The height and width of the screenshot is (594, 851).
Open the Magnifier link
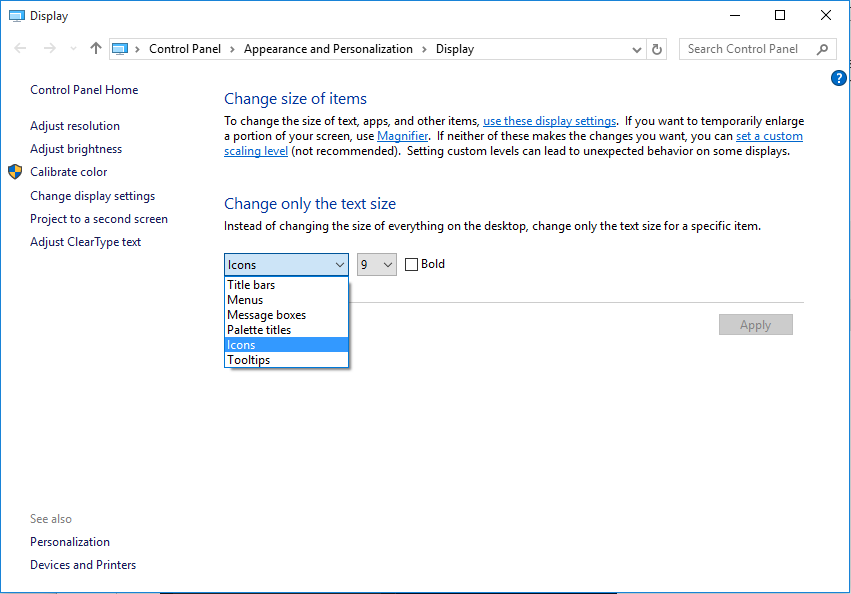click(402, 136)
